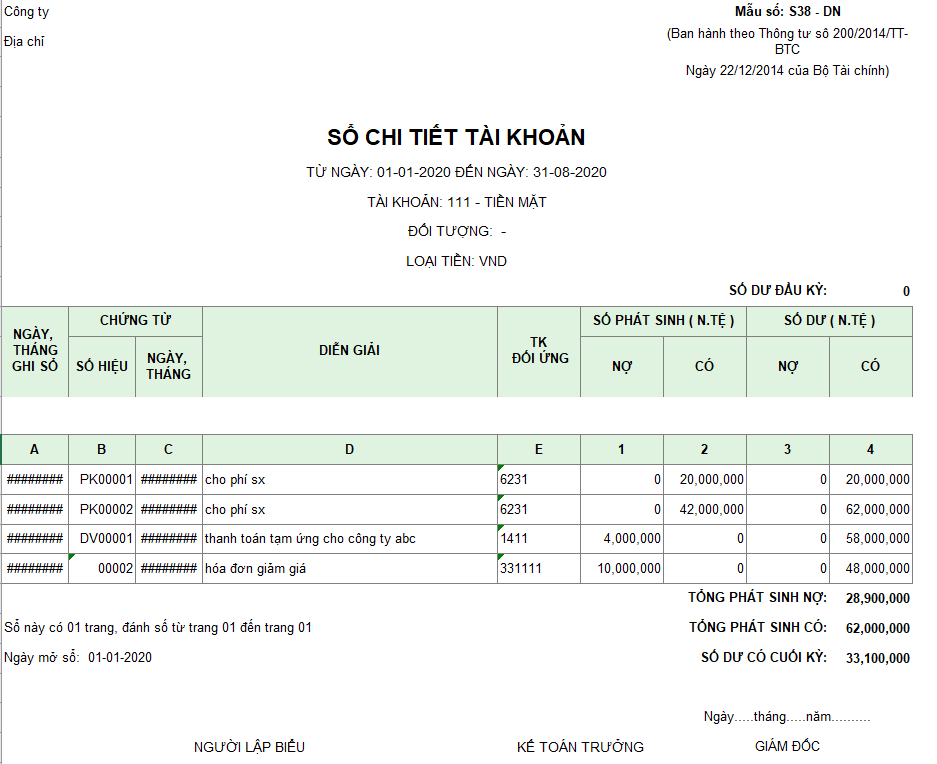Select the column D header above Diễn giải

click(x=349, y=449)
